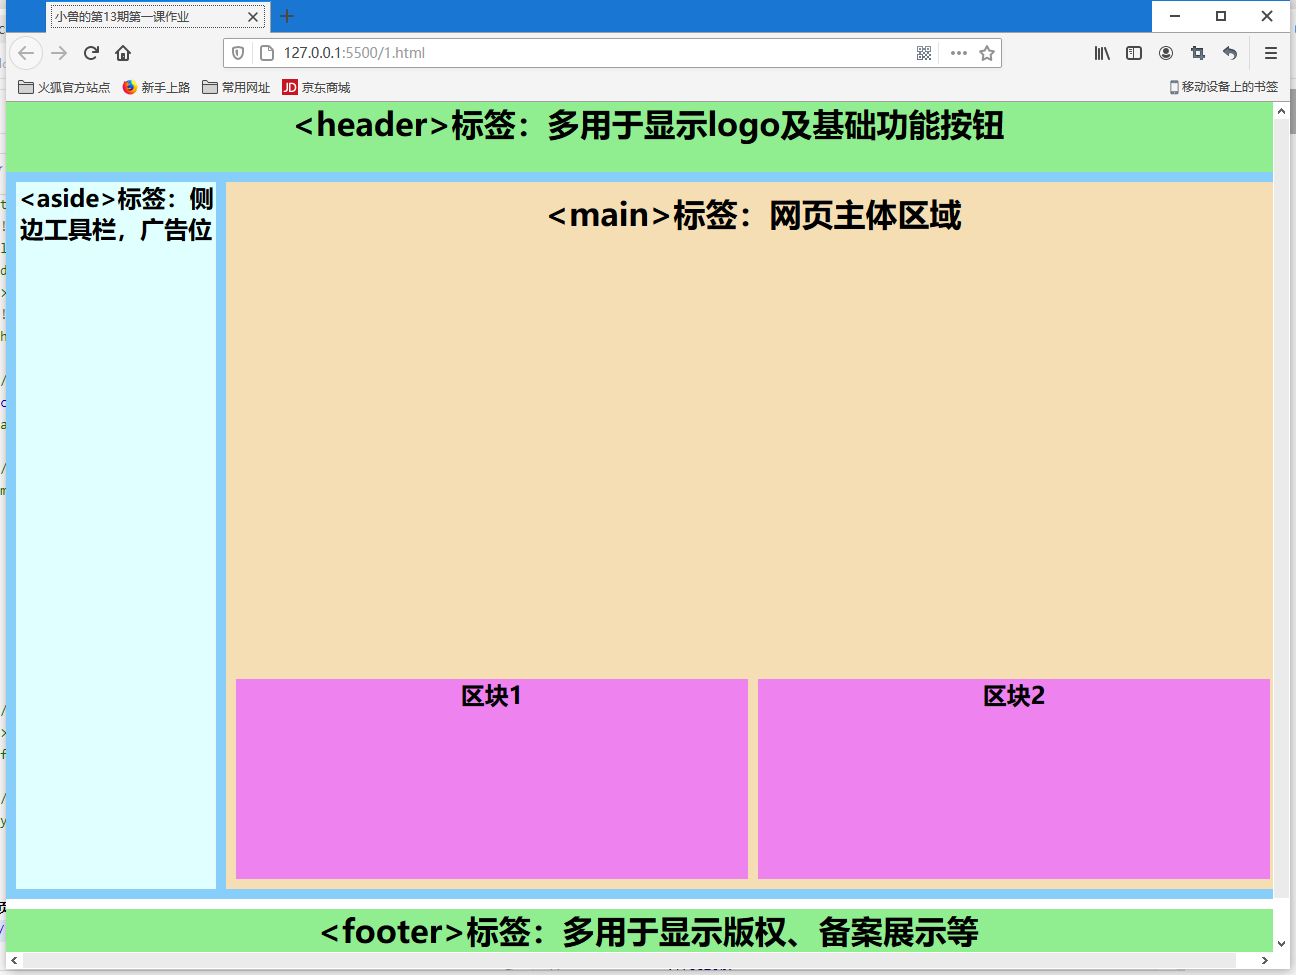Generate QR code for this page
Image resolution: width=1296 pixels, height=975 pixels.
tap(924, 53)
